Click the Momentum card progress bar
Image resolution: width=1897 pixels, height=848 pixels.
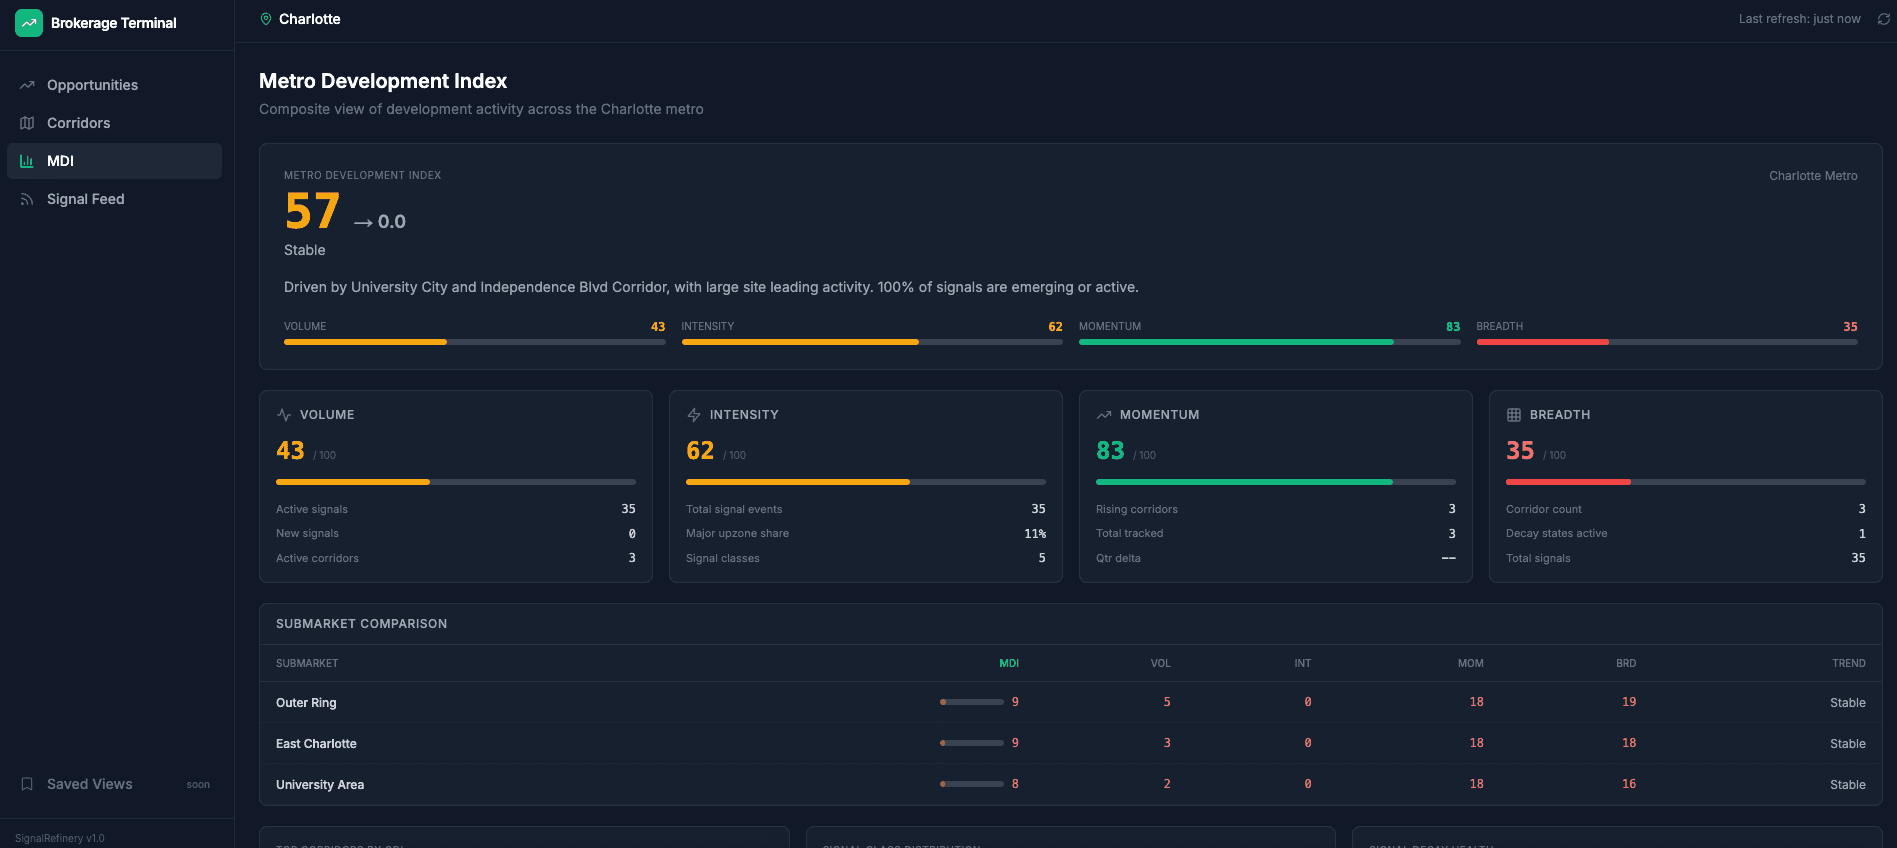point(1276,482)
